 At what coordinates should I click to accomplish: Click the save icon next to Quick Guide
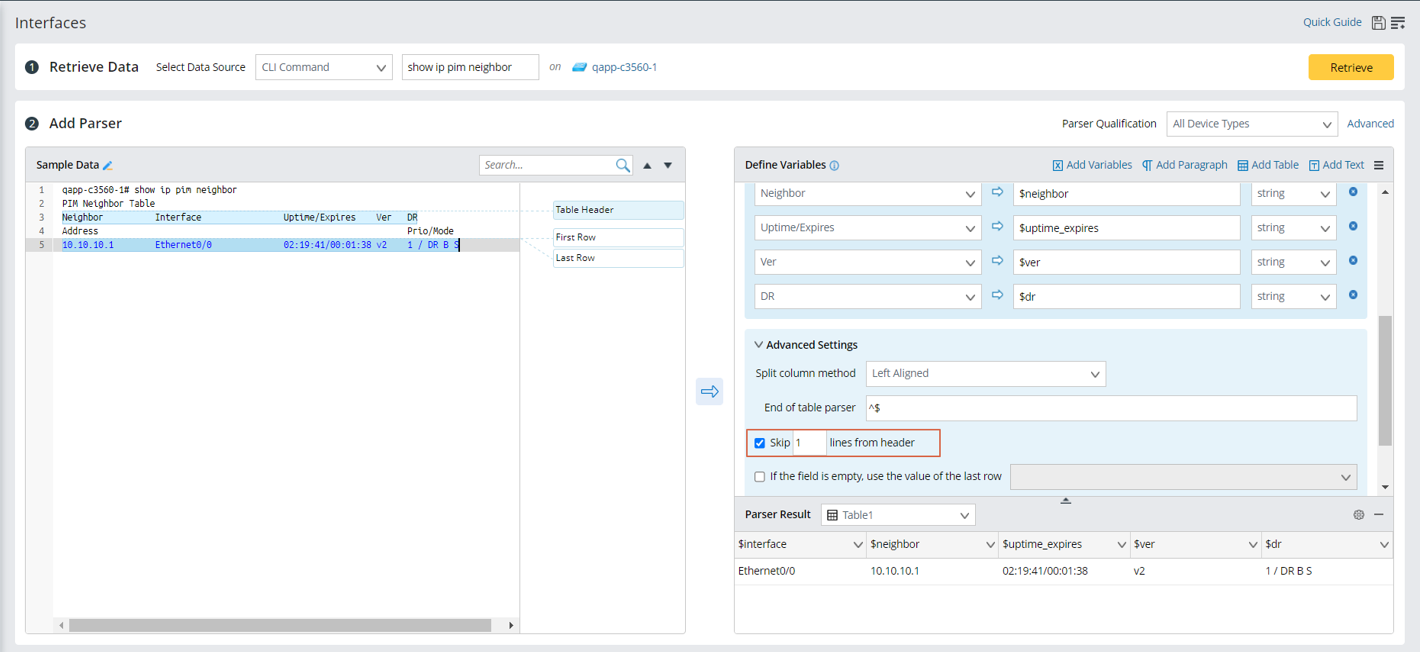(1378, 23)
